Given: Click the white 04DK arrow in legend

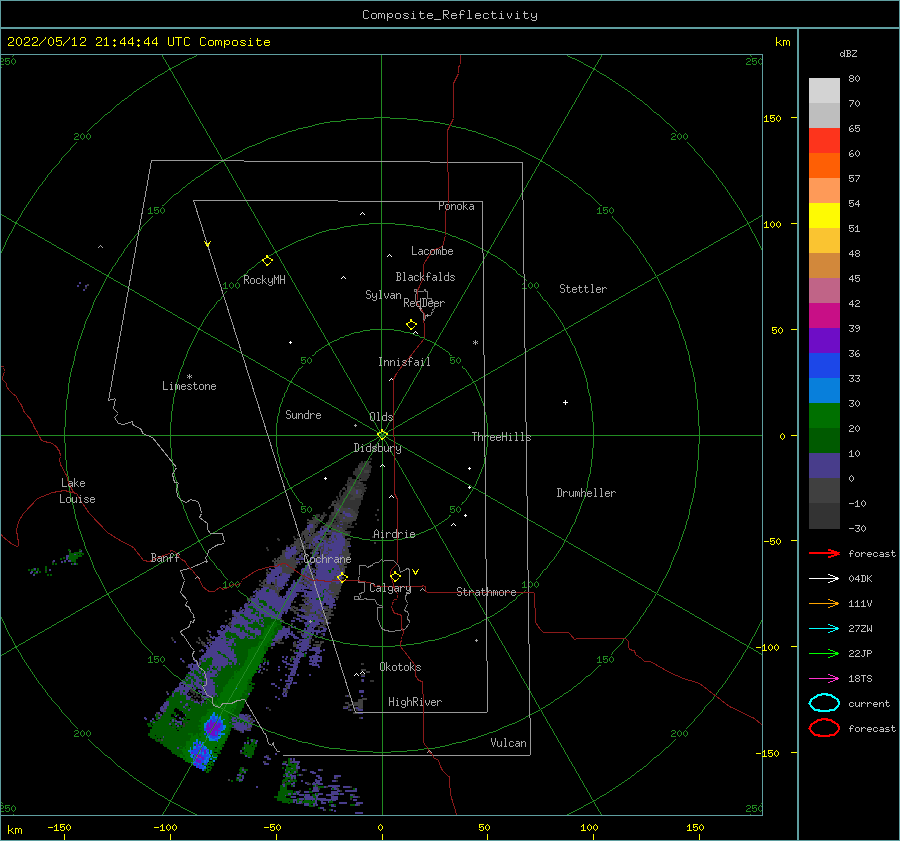Looking at the screenshot, I should tap(824, 578).
